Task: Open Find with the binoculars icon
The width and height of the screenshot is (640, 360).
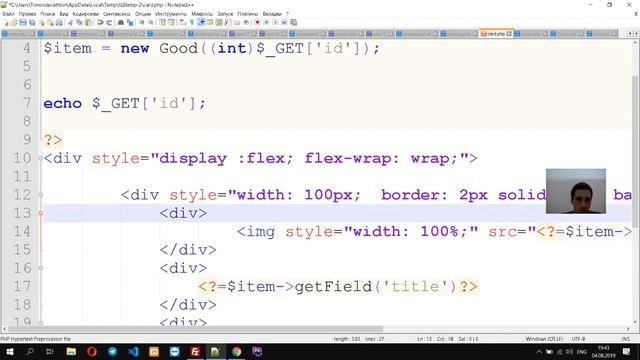Action: point(121,23)
